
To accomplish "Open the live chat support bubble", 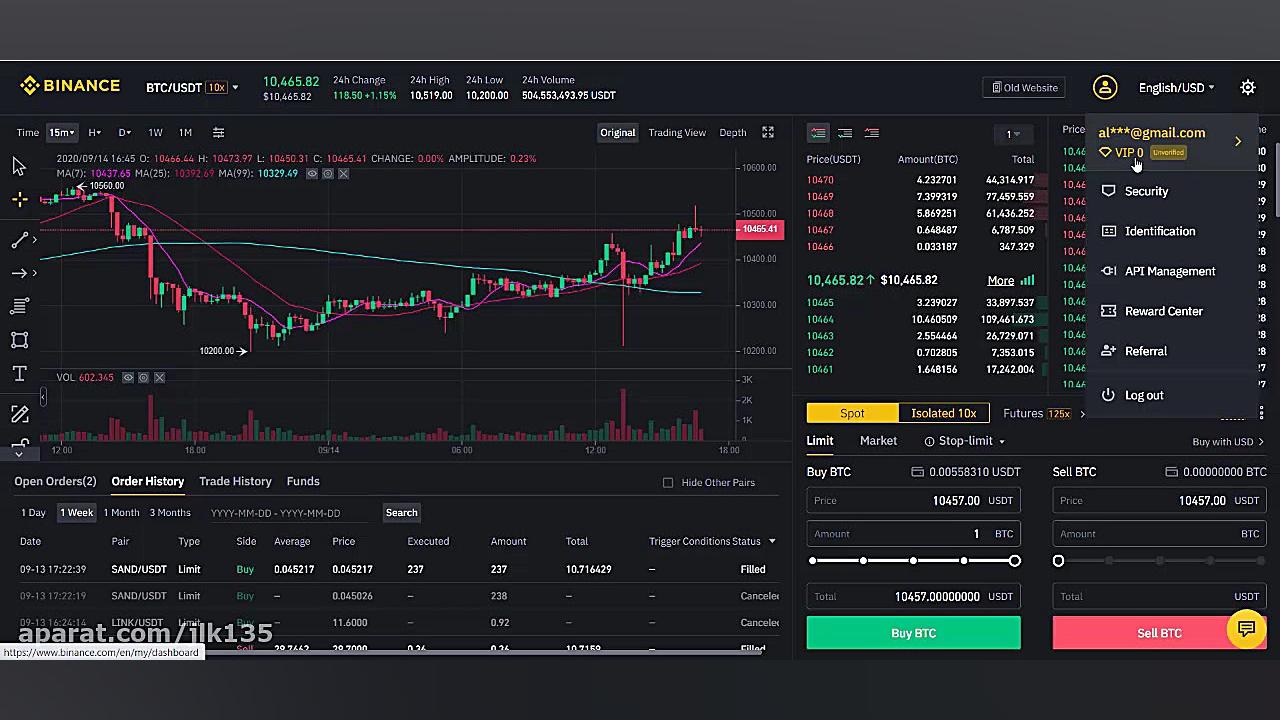I will coord(1246,629).
